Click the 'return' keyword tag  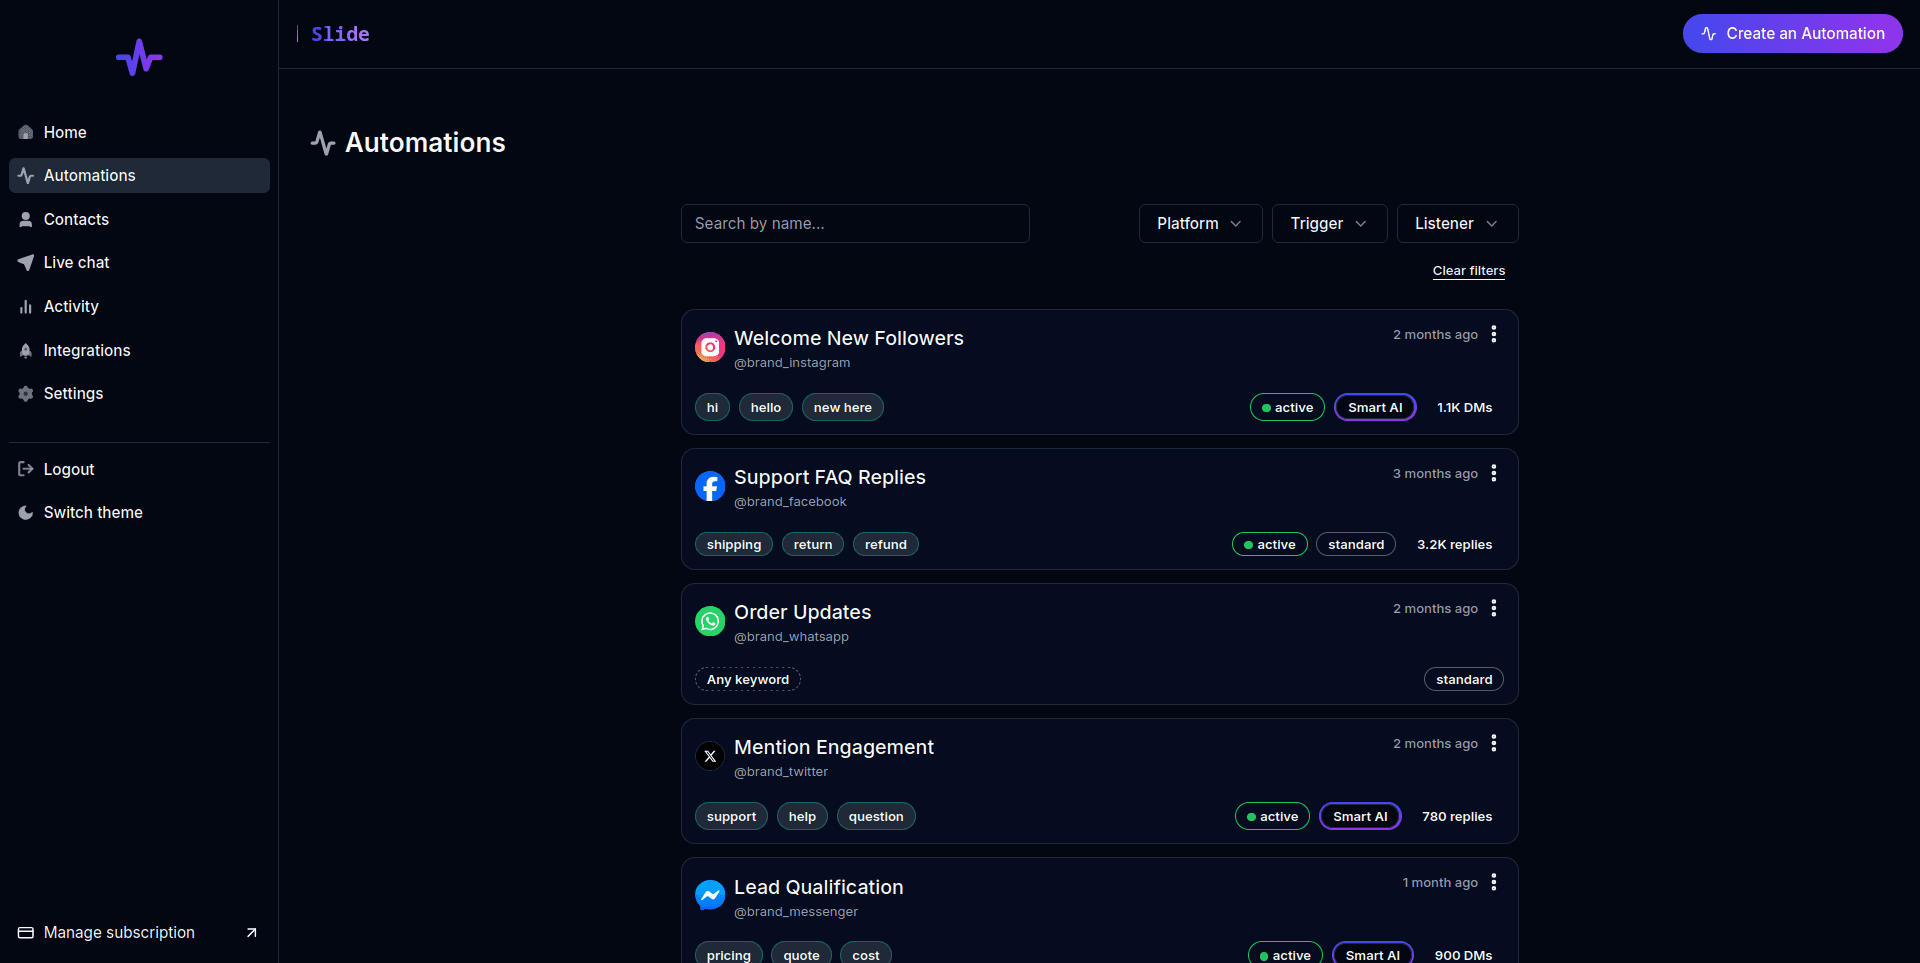[813, 544]
